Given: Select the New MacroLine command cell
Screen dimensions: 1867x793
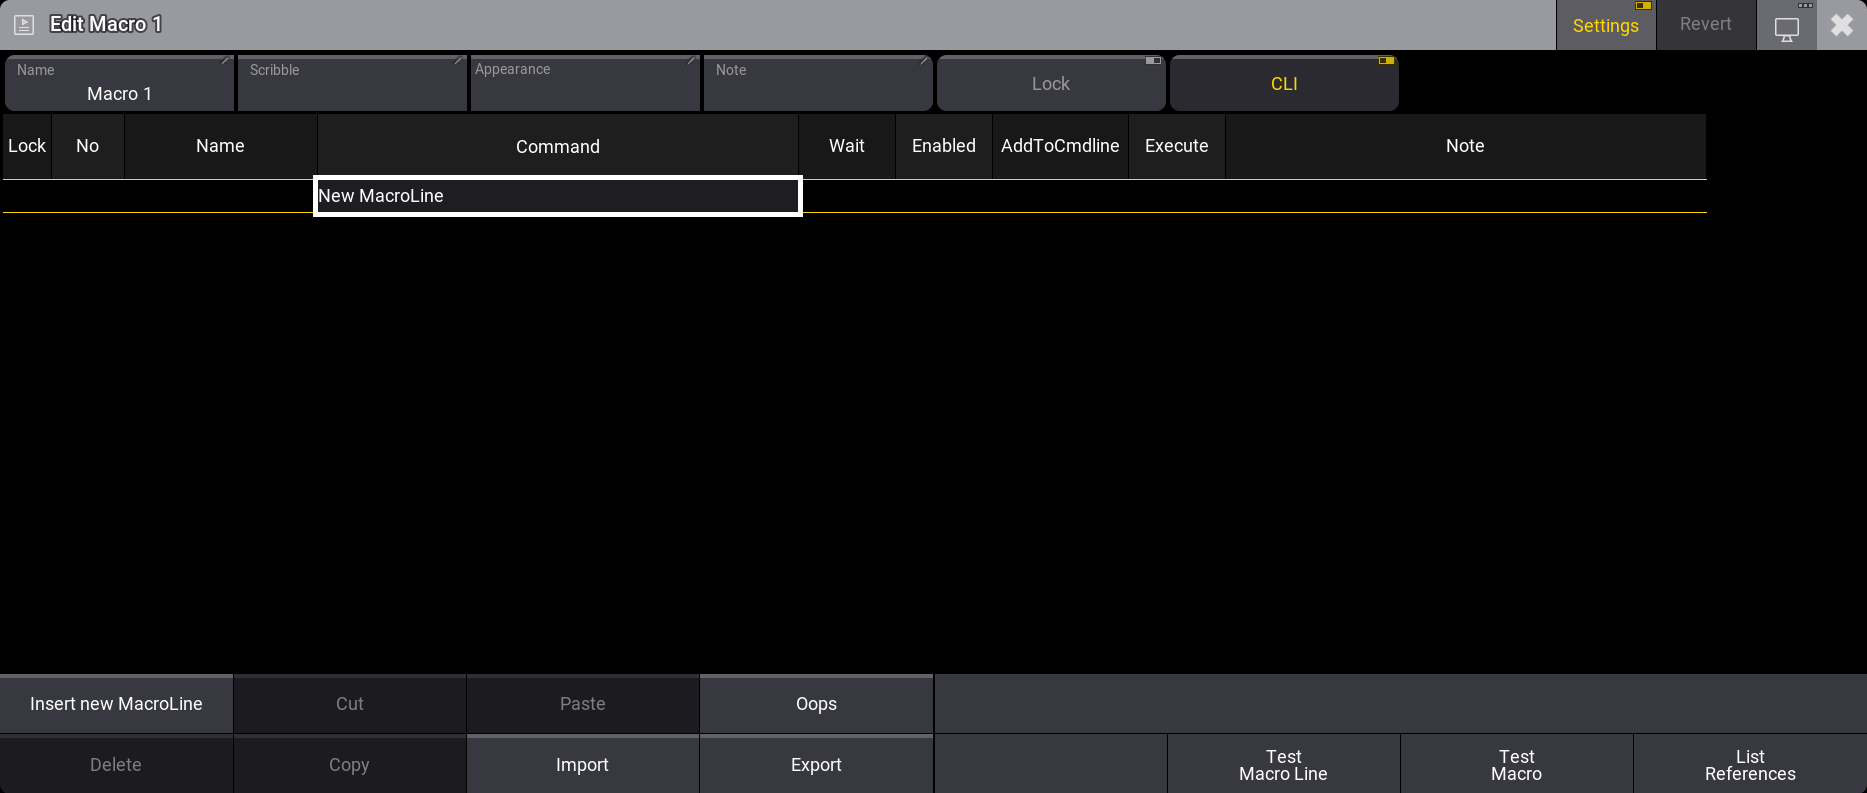Looking at the screenshot, I should pos(557,196).
